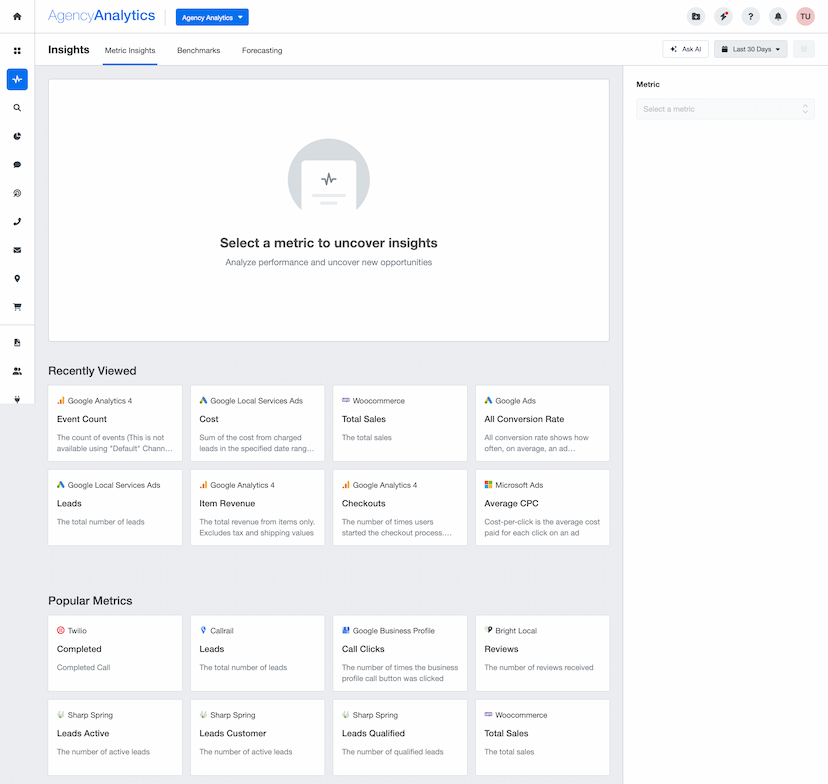Open the phone call tracking icon in sidebar
Image resolution: width=828 pixels, height=784 pixels.
click(x=17, y=222)
